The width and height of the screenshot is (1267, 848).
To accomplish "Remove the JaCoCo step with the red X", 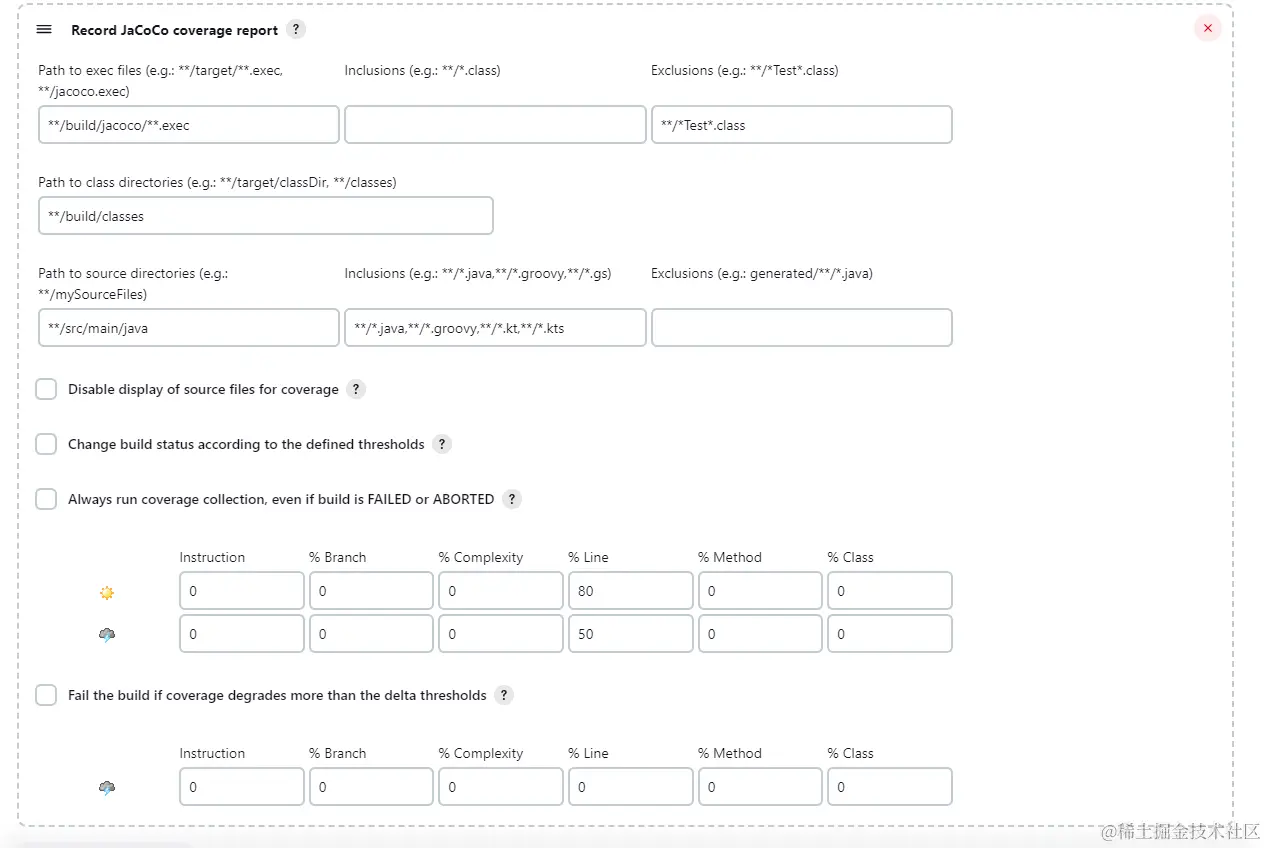I will (x=1207, y=28).
